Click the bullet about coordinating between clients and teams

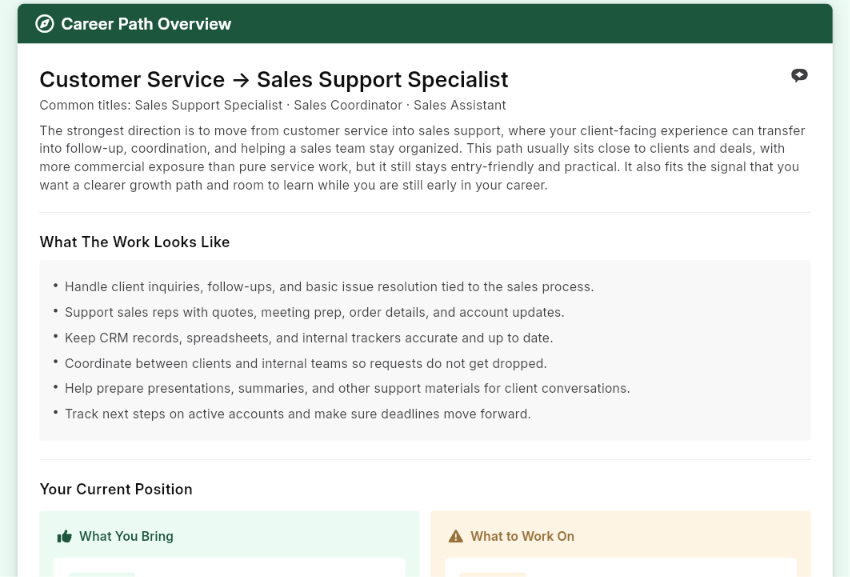(306, 363)
